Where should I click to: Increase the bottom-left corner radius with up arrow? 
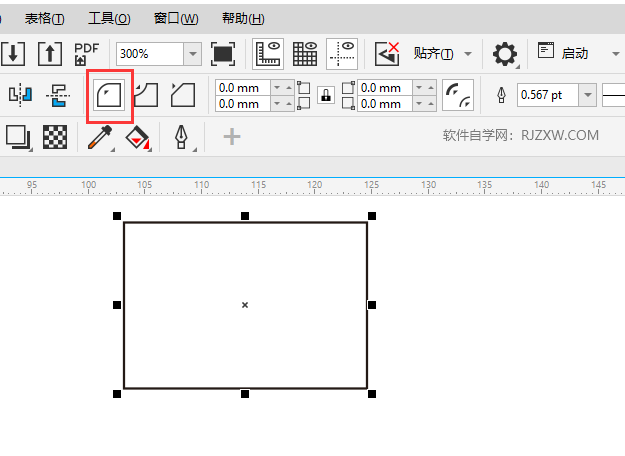pos(289,104)
